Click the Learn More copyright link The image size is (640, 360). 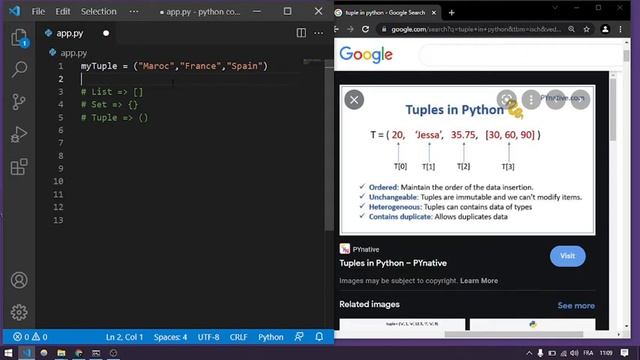(479, 281)
